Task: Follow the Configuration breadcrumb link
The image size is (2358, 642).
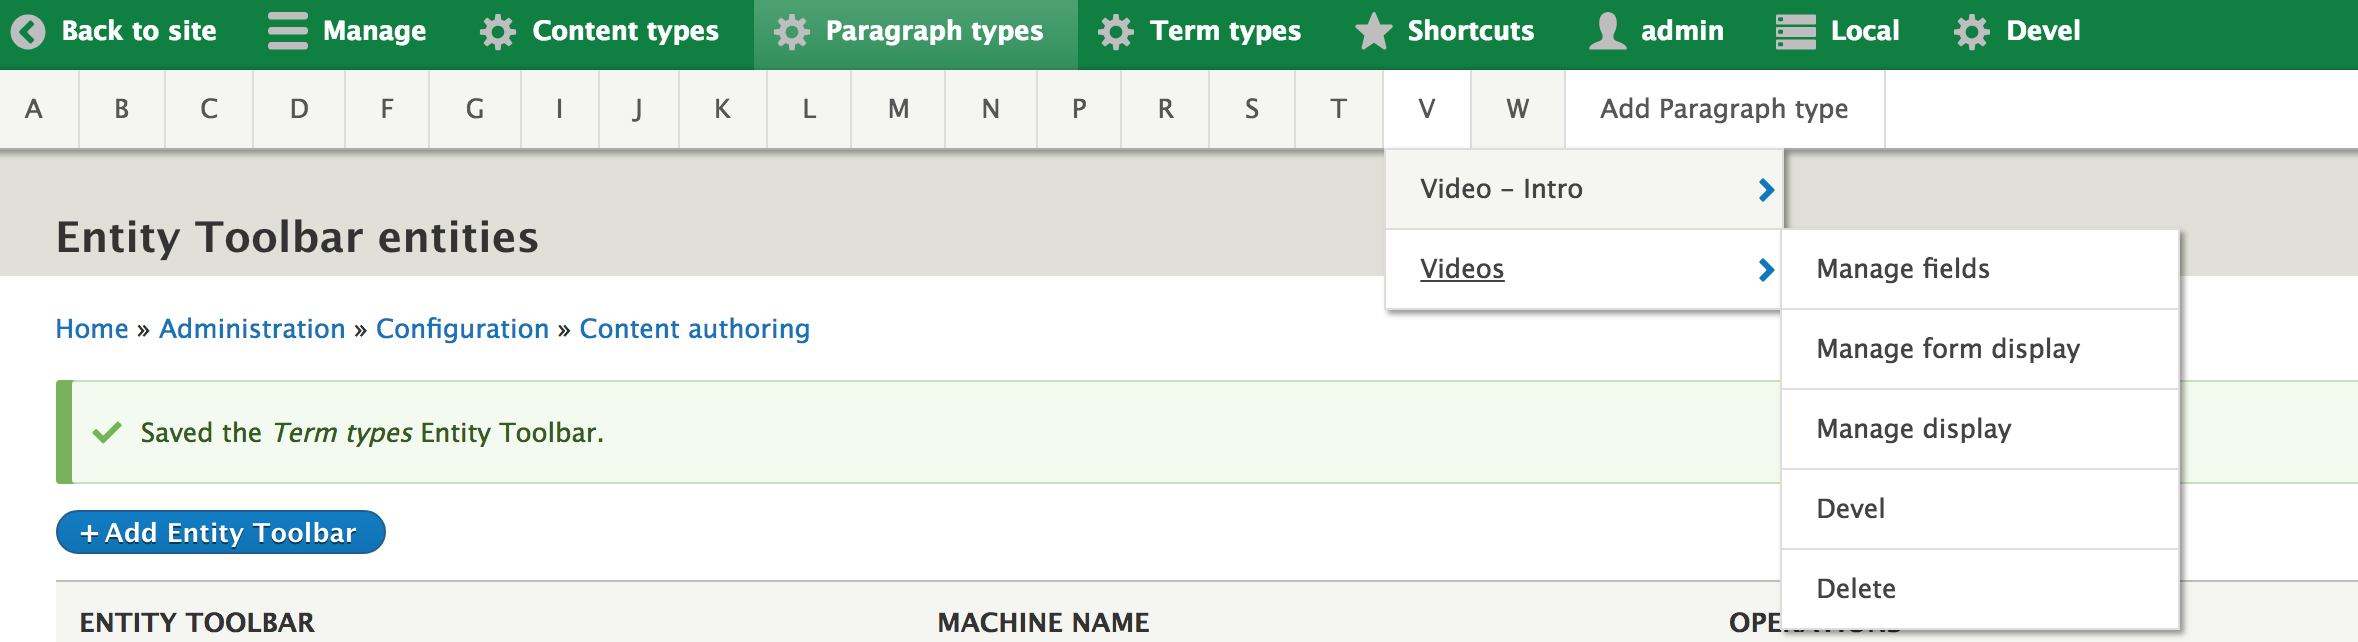Action: (462, 329)
